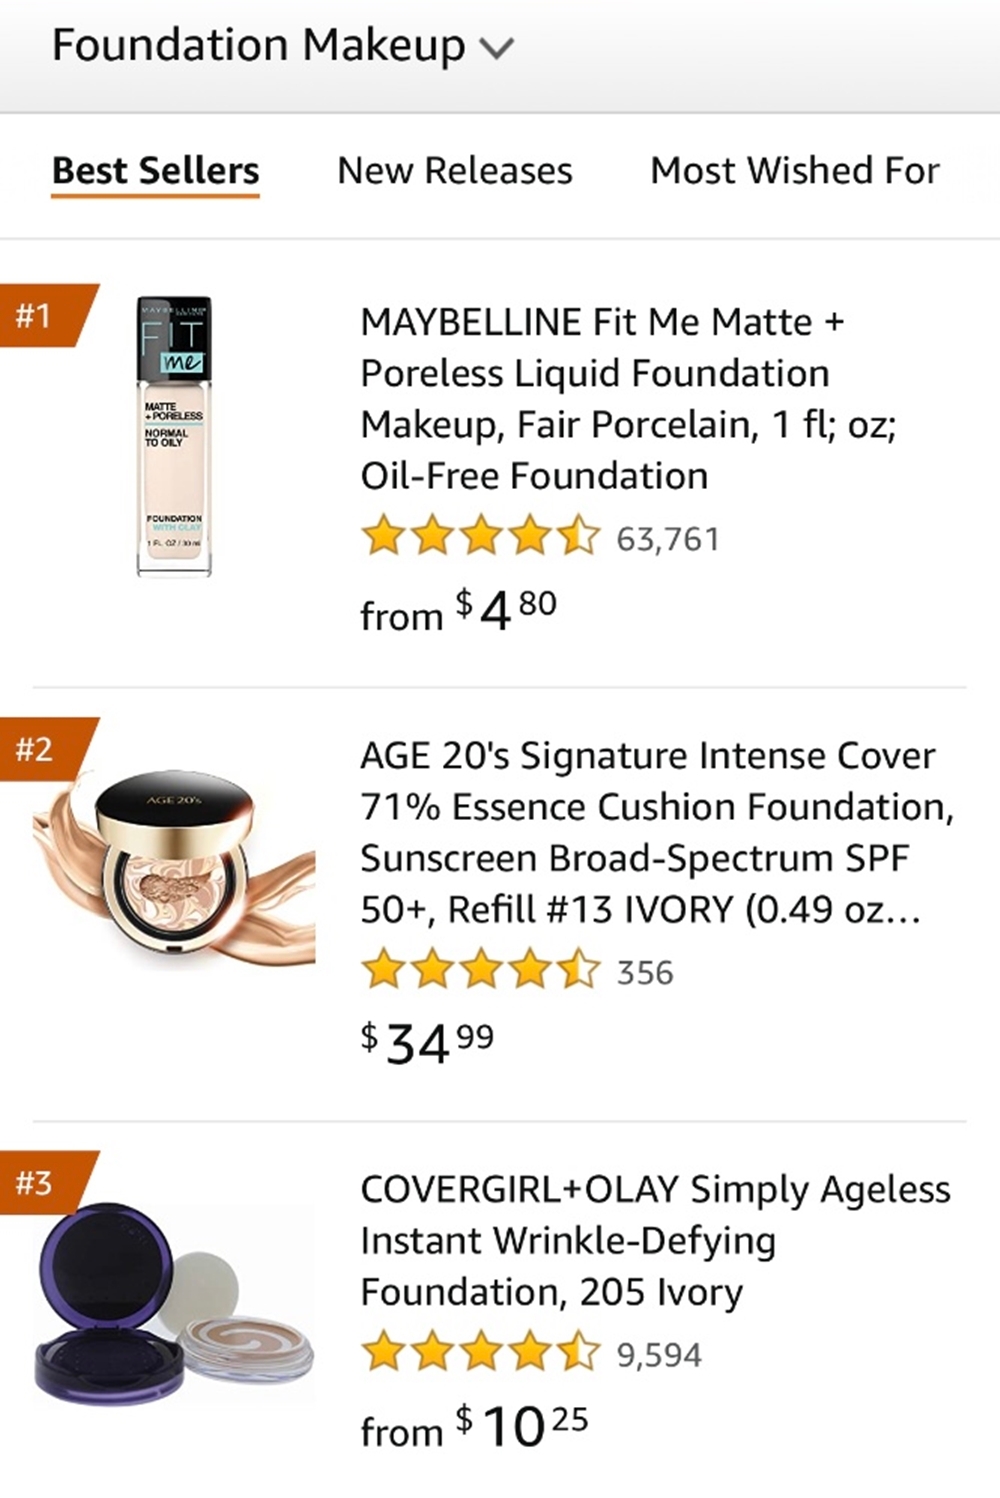View the 356 reviews for AGE 20's
Image resolution: width=1000 pixels, height=1498 pixels.
click(645, 973)
